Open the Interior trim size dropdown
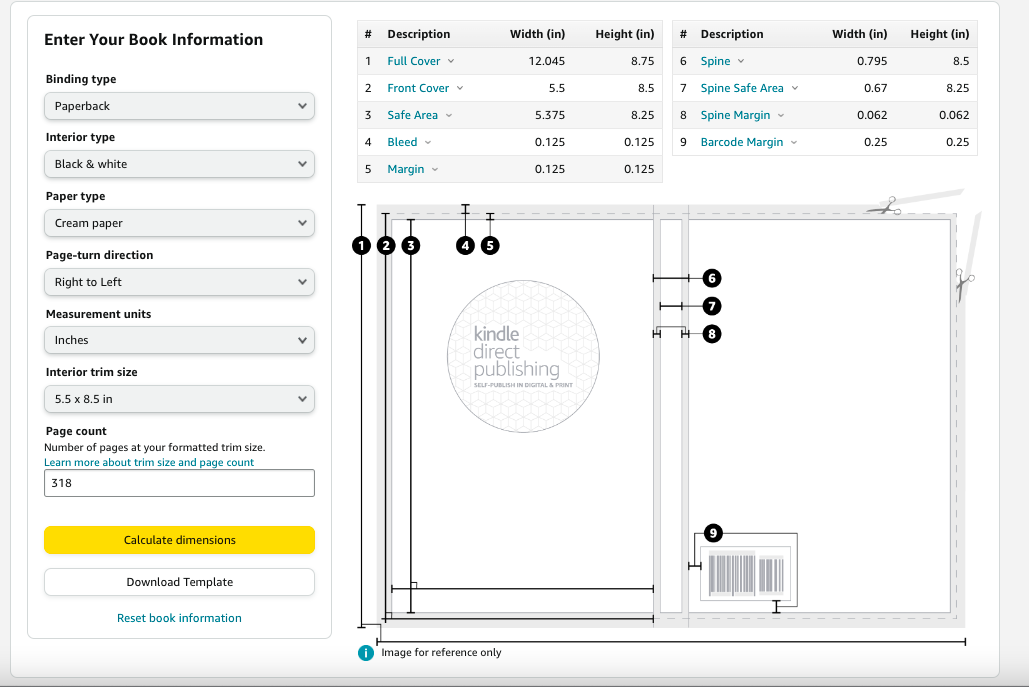The image size is (1029, 687). (x=179, y=399)
